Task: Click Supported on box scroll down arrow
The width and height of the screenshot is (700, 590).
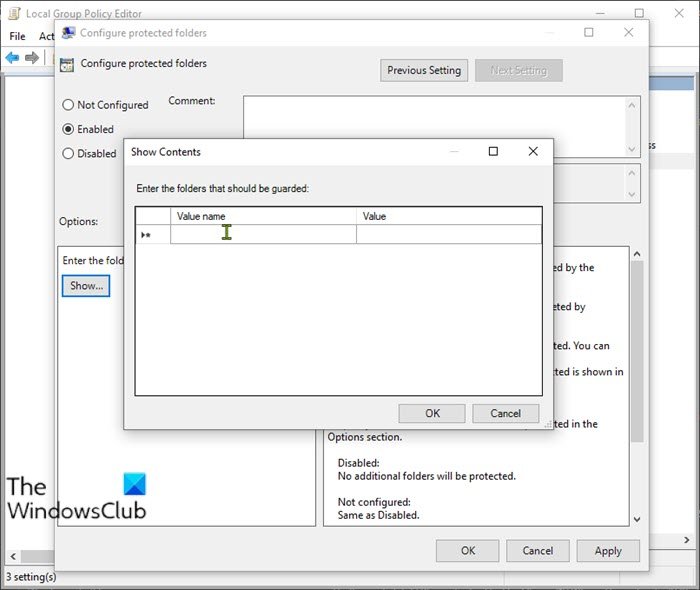Action: [631, 194]
